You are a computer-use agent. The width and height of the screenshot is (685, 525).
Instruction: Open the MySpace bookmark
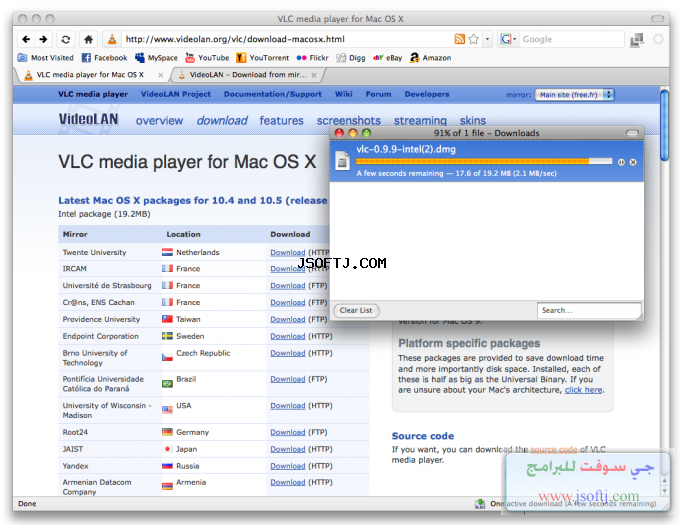156,58
